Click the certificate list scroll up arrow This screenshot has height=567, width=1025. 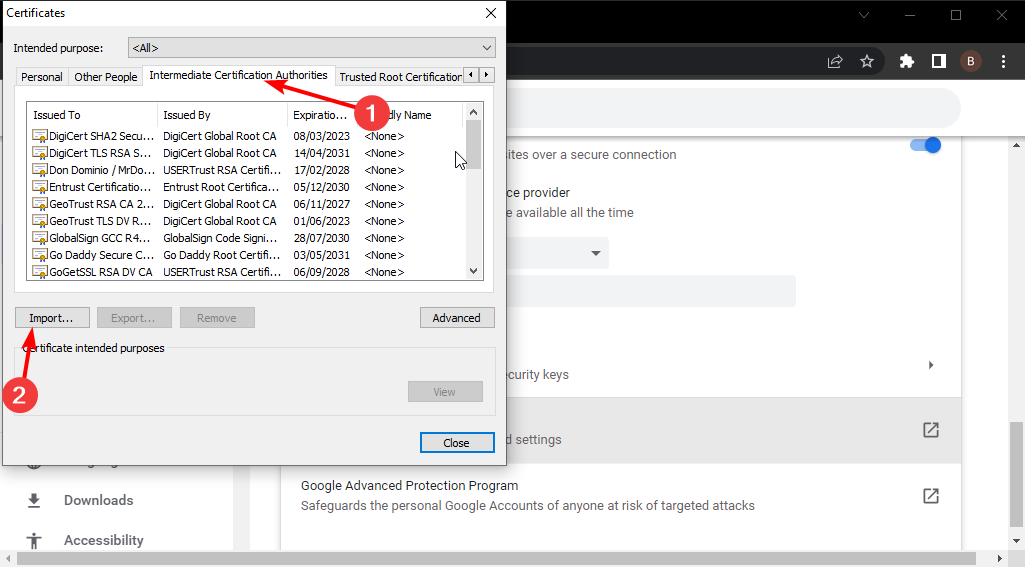tap(474, 112)
